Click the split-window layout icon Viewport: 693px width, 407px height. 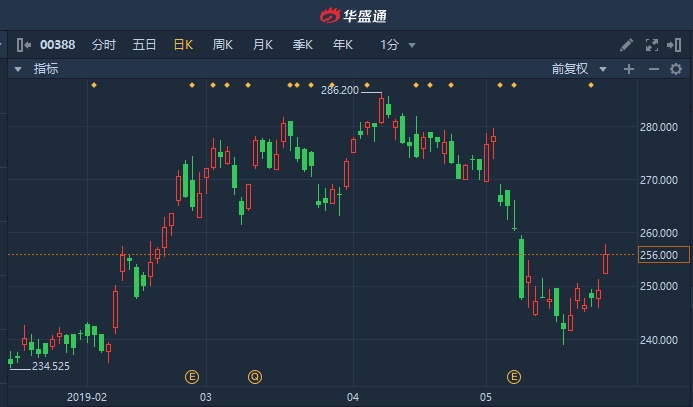click(x=675, y=45)
